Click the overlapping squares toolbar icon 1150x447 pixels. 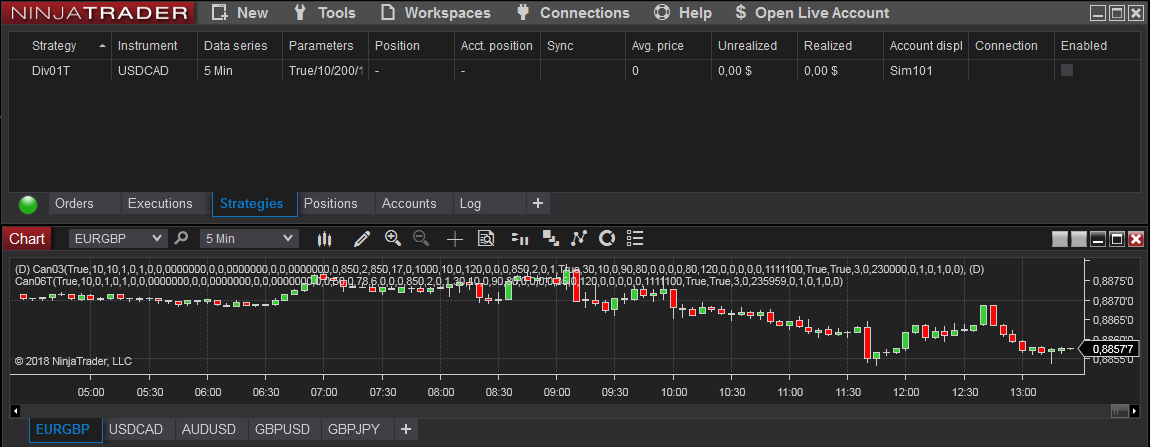pyautogui.click(x=550, y=238)
